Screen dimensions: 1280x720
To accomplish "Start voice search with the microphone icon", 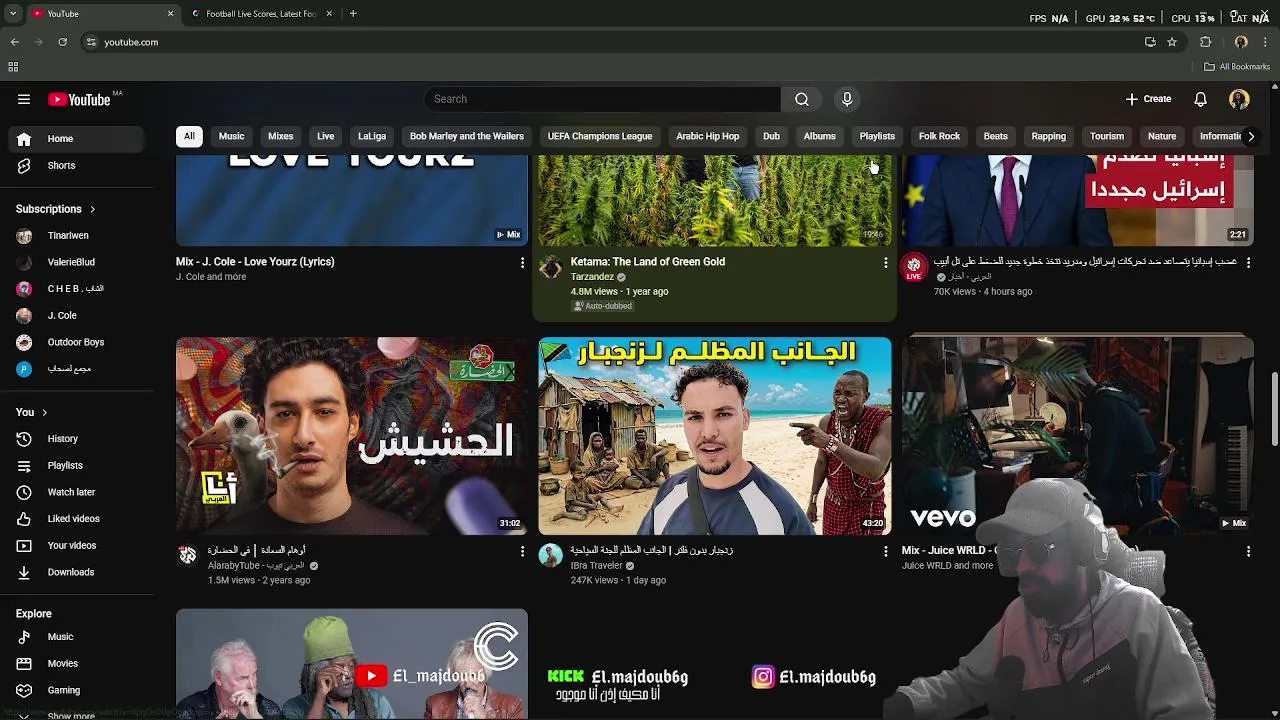I will tap(847, 99).
